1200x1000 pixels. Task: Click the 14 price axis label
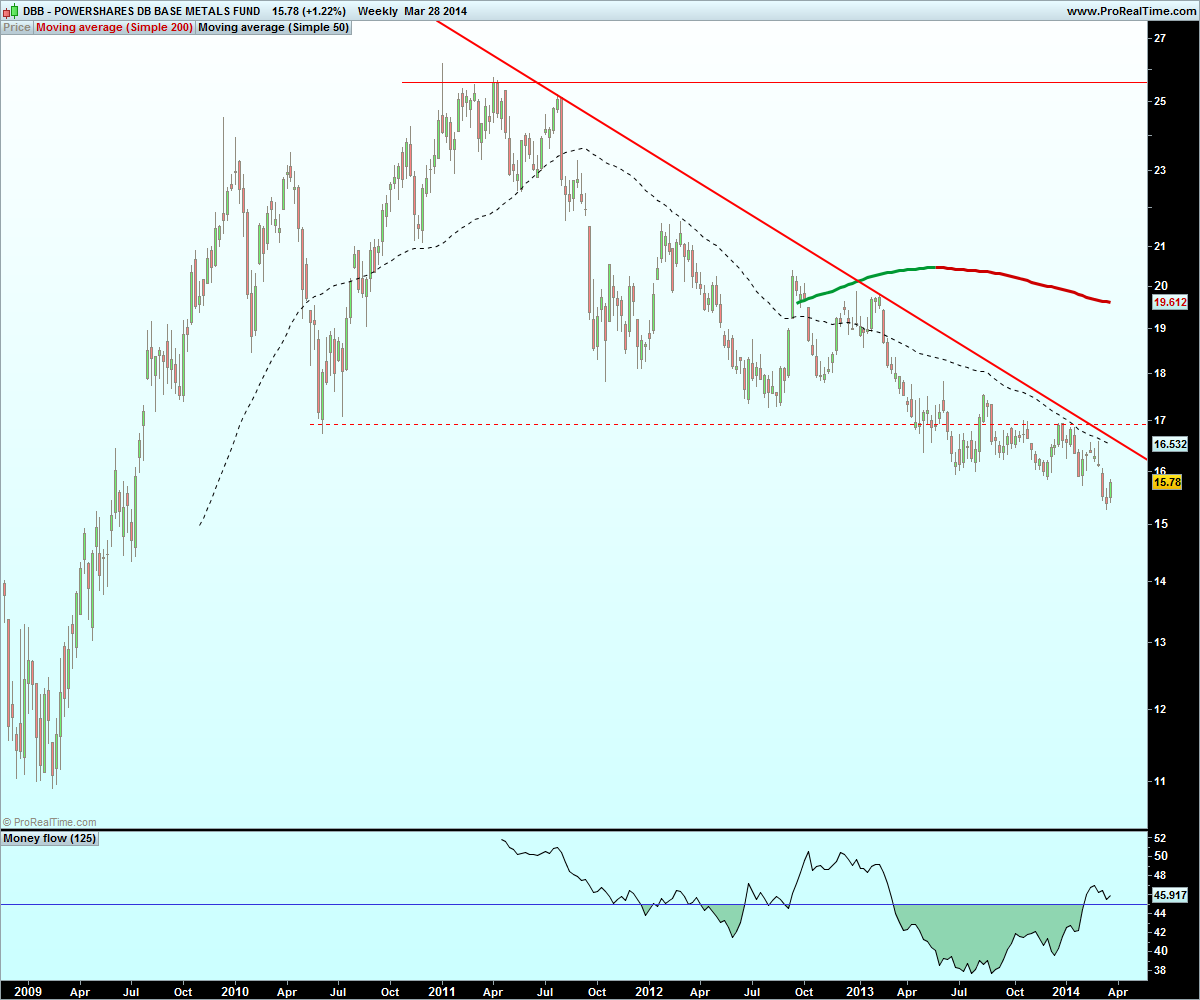(1160, 581)
